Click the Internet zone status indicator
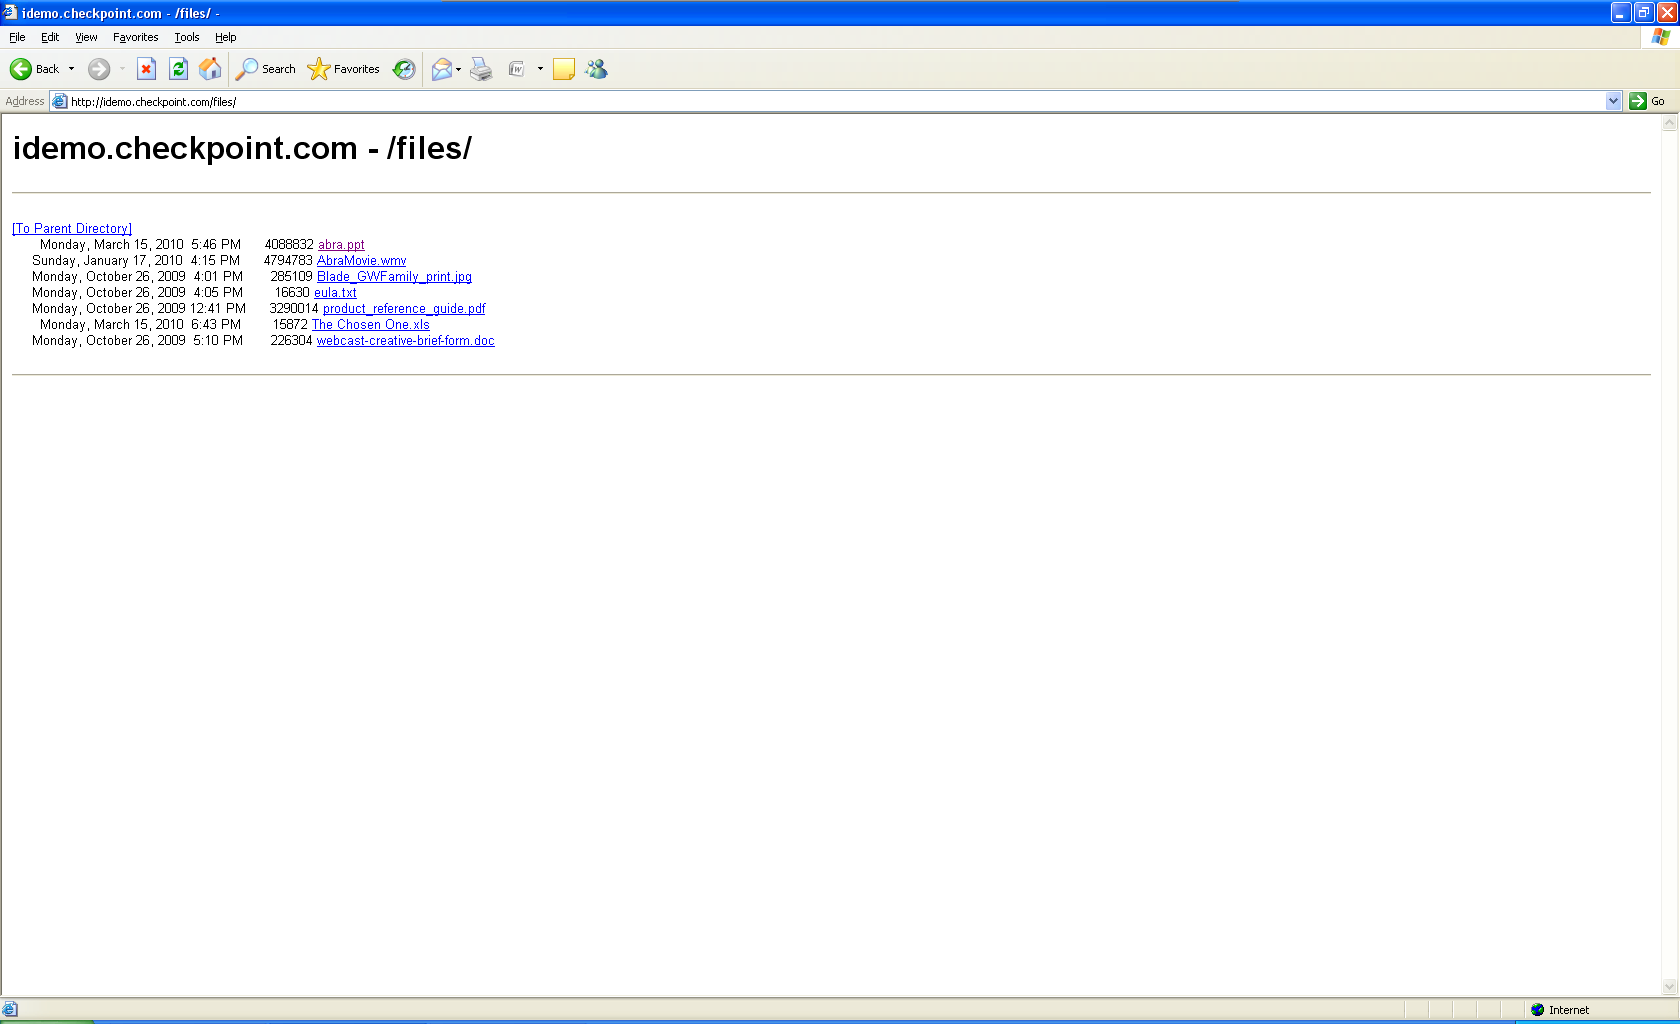The height and width of the screenshot is (1024, 1680). 1560,1010
